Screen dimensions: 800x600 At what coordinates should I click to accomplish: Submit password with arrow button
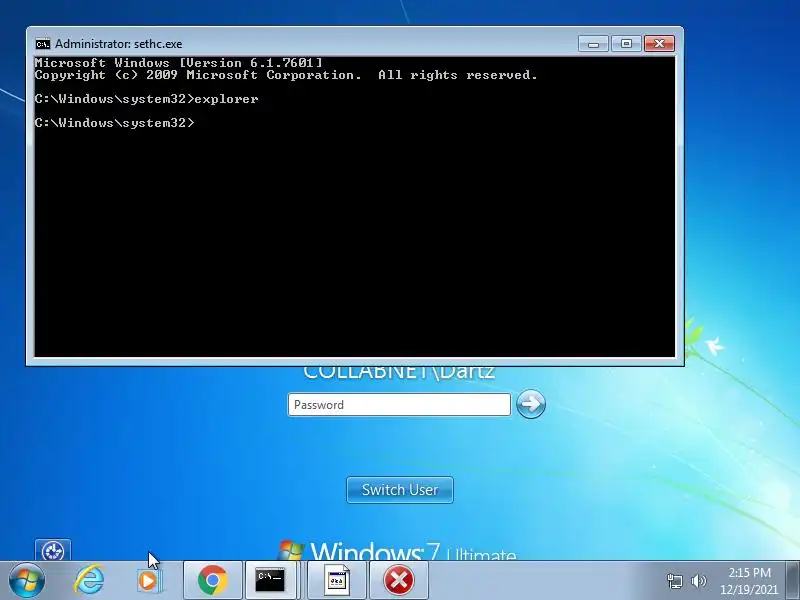[531, 405]
